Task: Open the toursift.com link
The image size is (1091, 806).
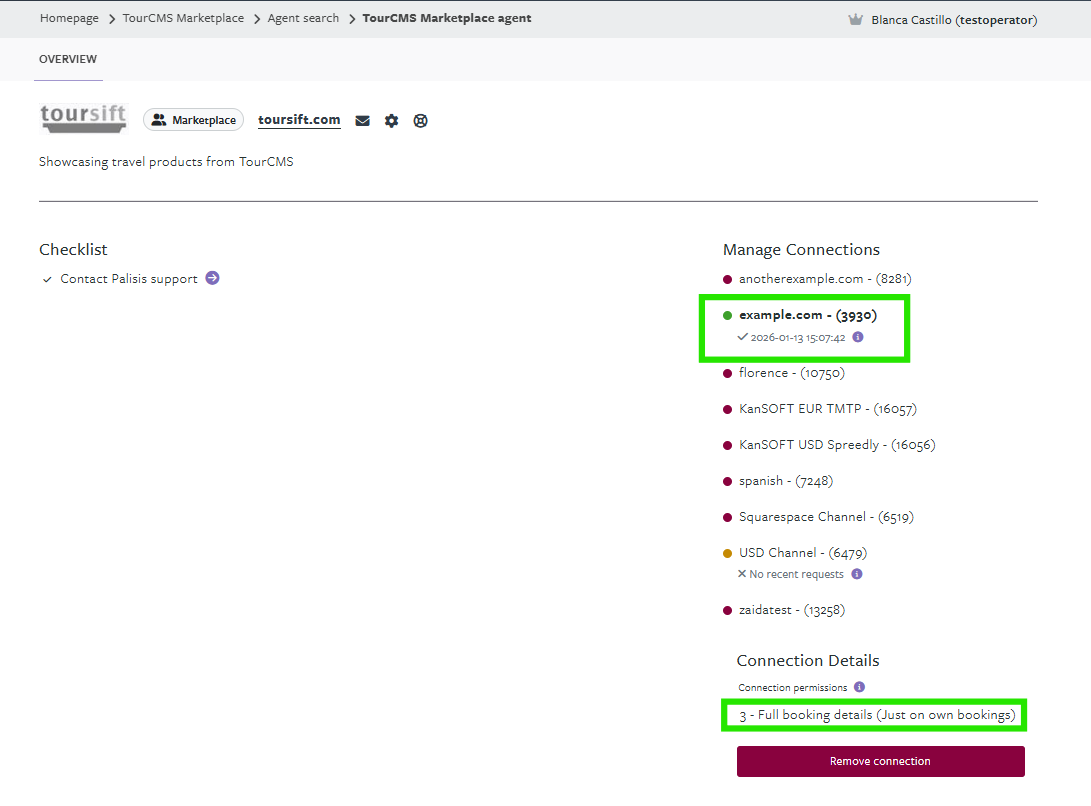Action: 299,120
